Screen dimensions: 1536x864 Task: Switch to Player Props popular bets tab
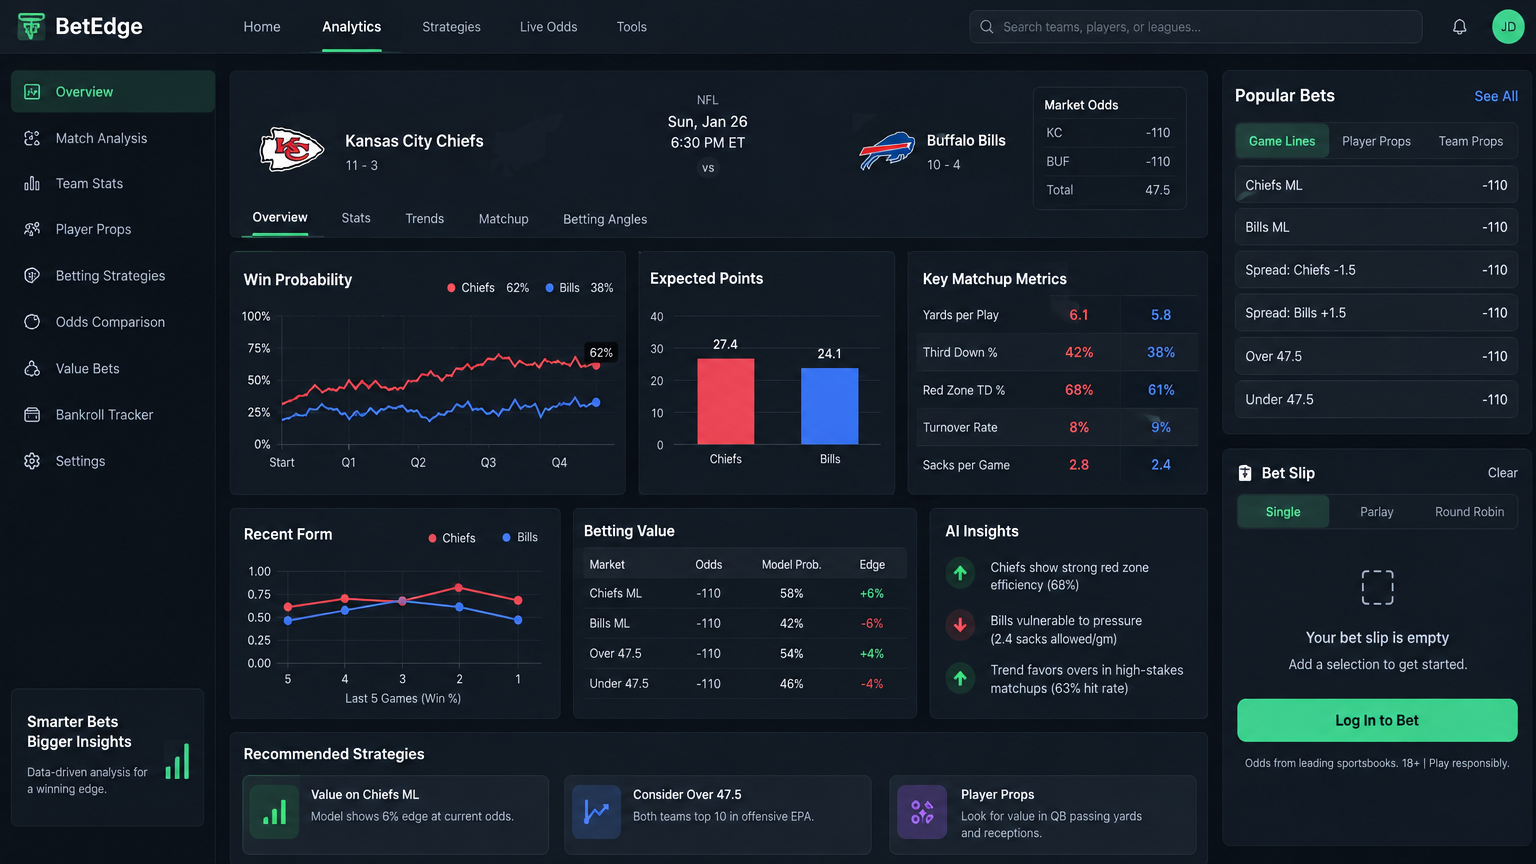coord(1376,141)
